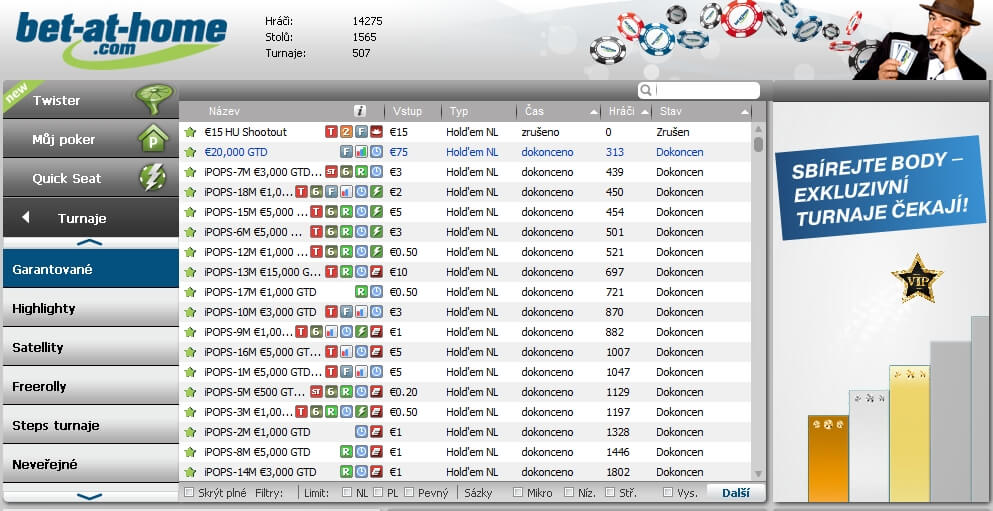The image size is (993, 511).
Task: Check the PL limit filter
Action: tap(378, 493)
